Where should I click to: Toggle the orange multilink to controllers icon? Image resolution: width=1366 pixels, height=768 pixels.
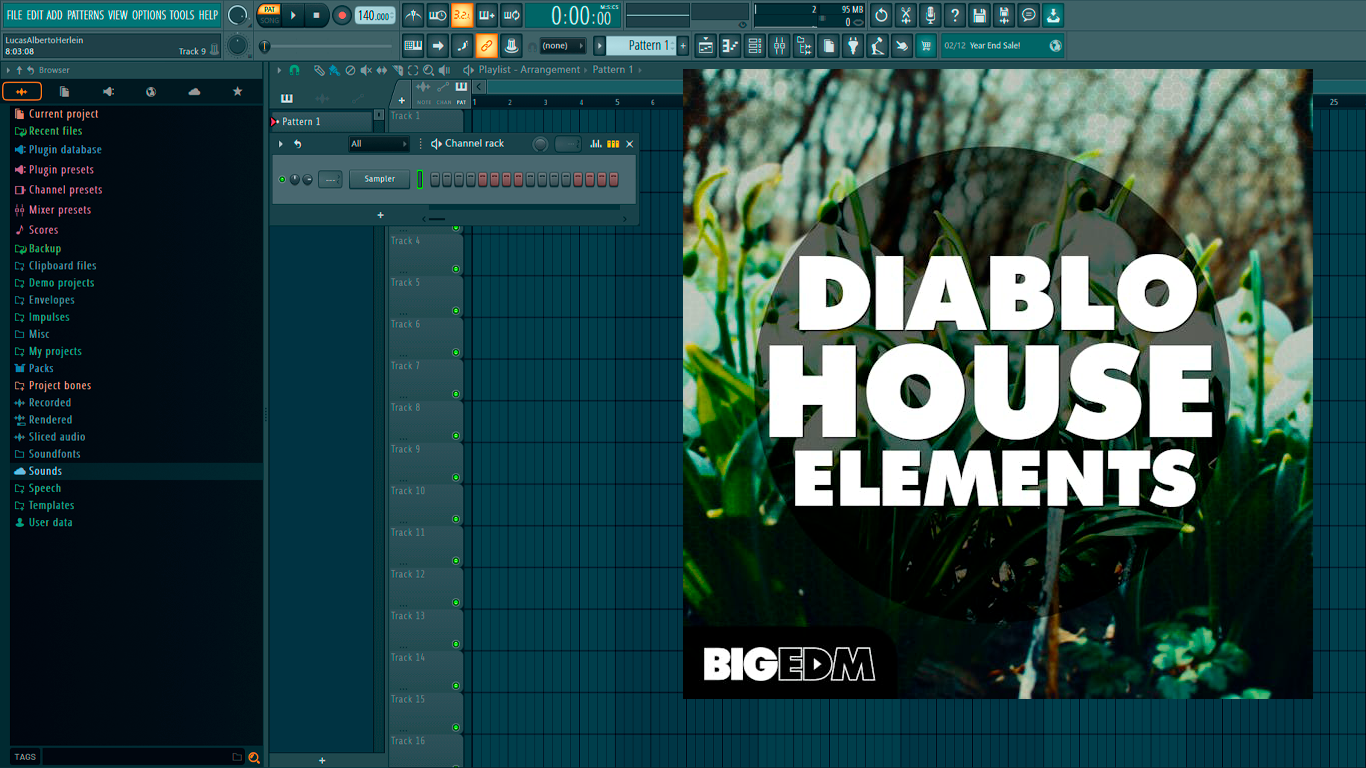click(487, 45)
